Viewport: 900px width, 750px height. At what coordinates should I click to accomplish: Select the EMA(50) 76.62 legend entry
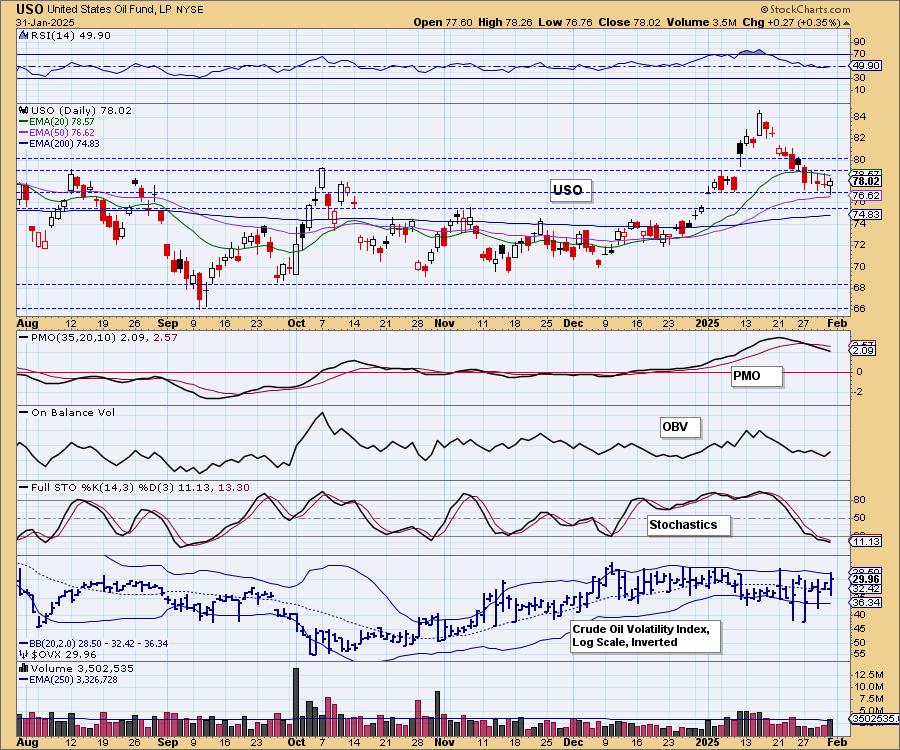(57, 133)
